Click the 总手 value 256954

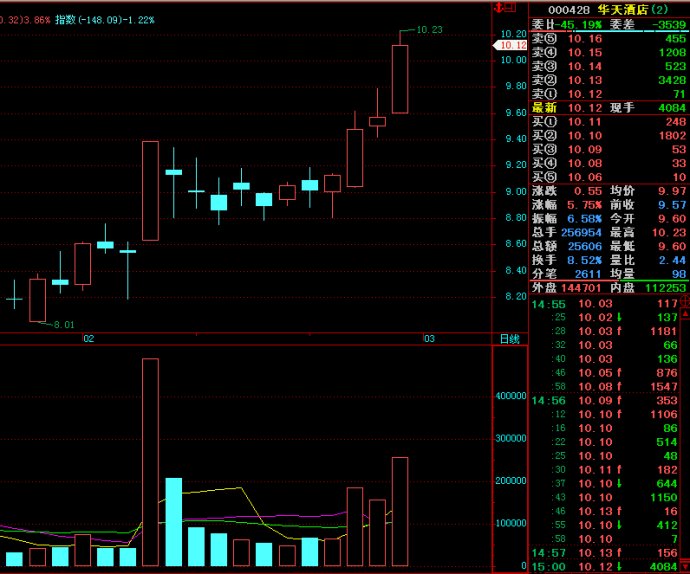(581, 232)
